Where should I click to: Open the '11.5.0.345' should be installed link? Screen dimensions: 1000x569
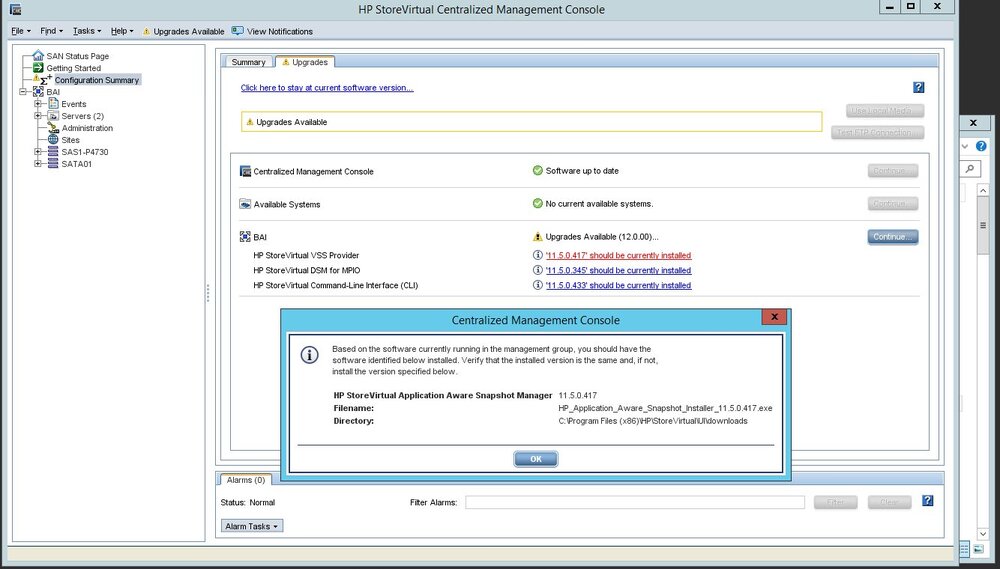[x=619, y=270]
